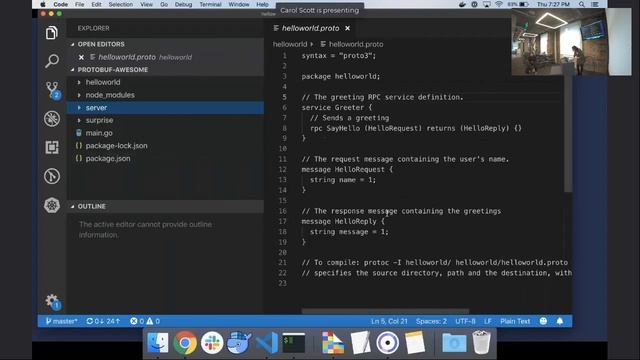Close helloworld.proto in Open Editors list

point(81,57)
